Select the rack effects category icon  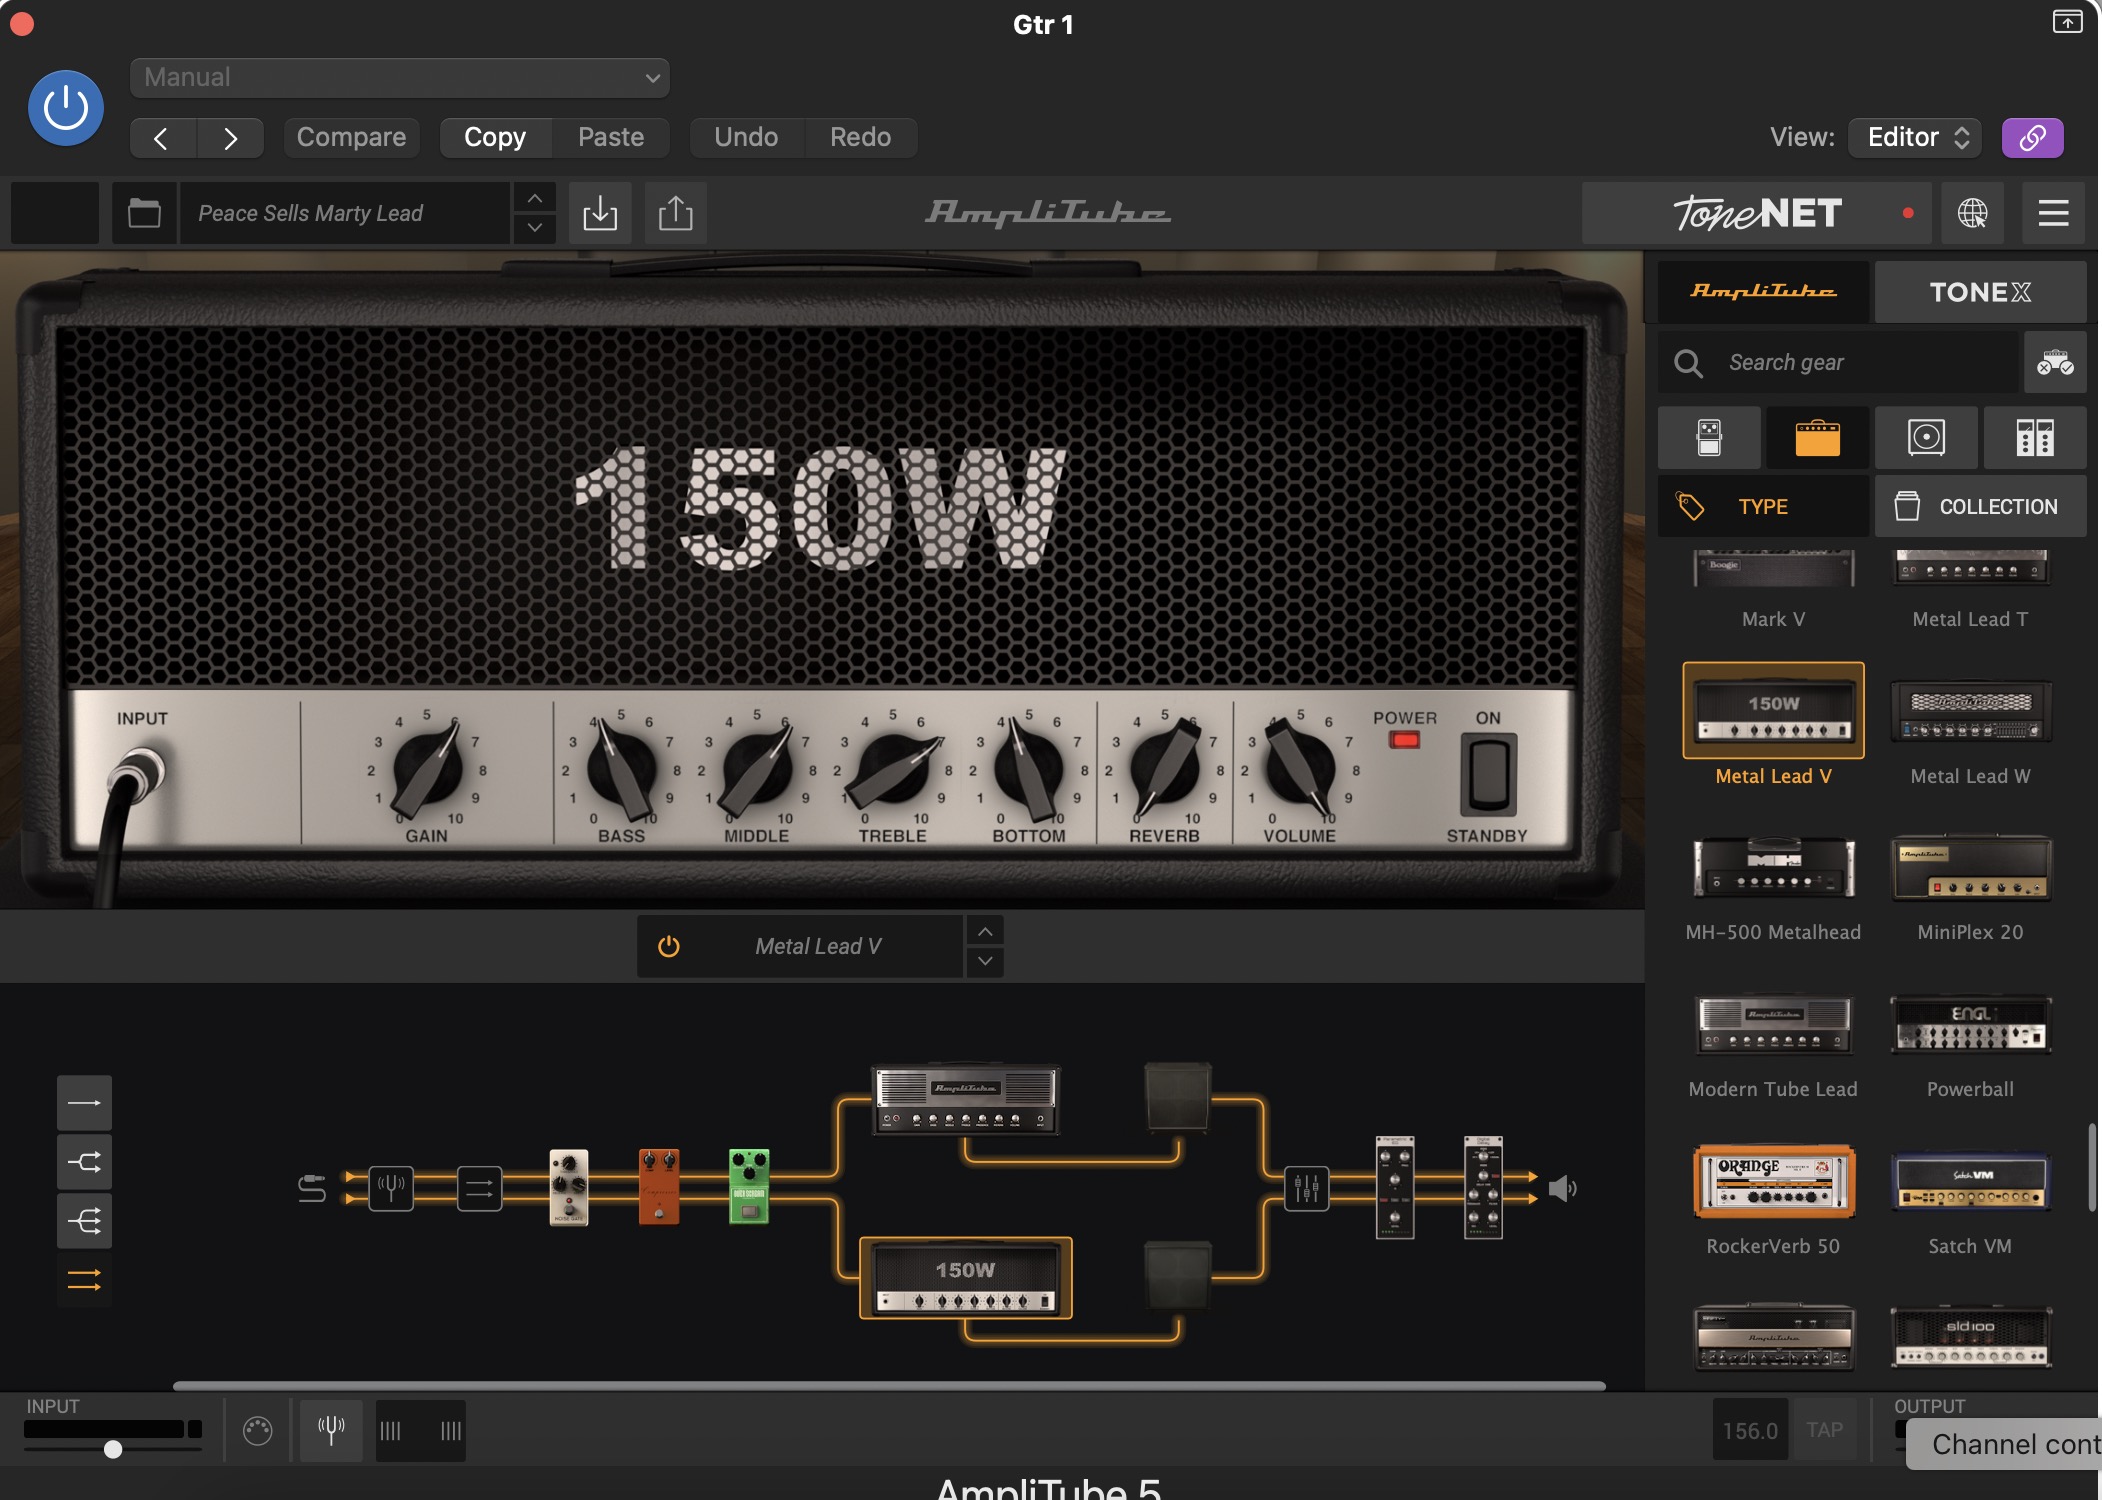coord(2035,438)
